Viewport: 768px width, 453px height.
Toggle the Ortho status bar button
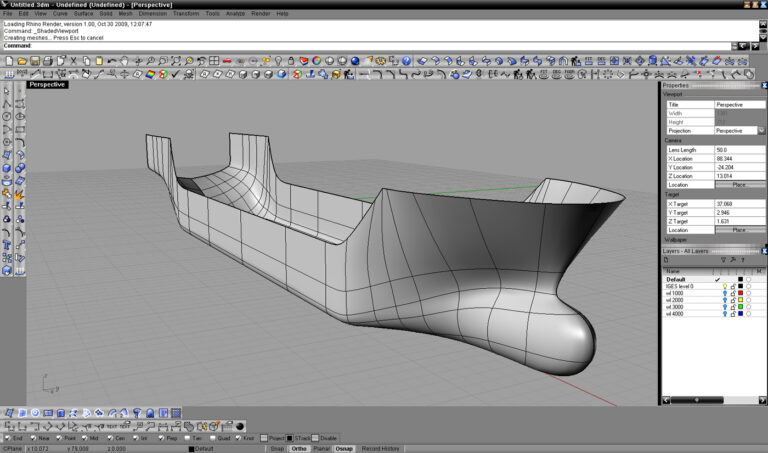pos(298,449)
